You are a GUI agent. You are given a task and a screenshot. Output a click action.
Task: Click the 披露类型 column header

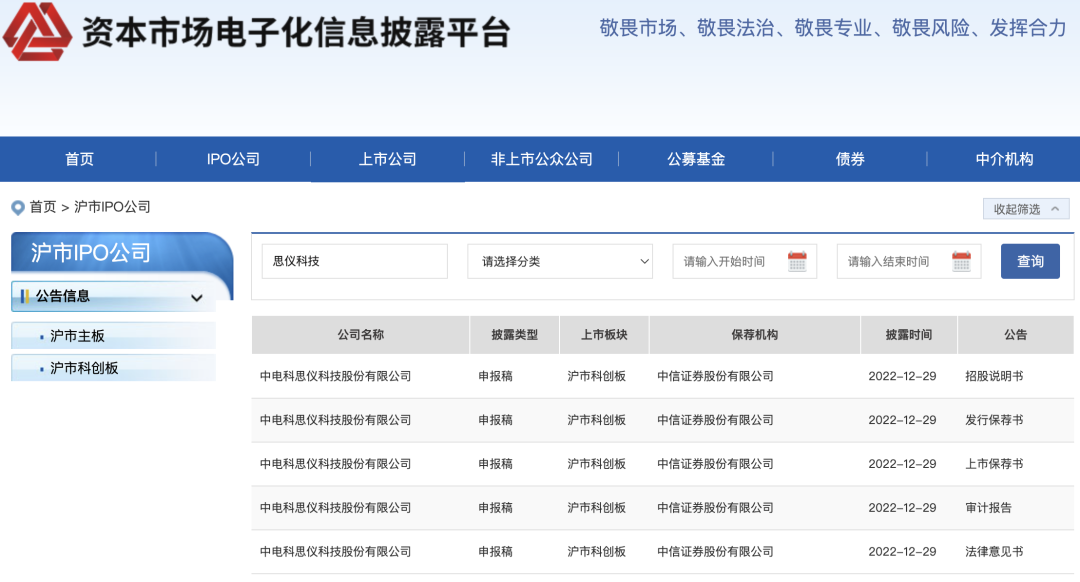coord(515,335)
